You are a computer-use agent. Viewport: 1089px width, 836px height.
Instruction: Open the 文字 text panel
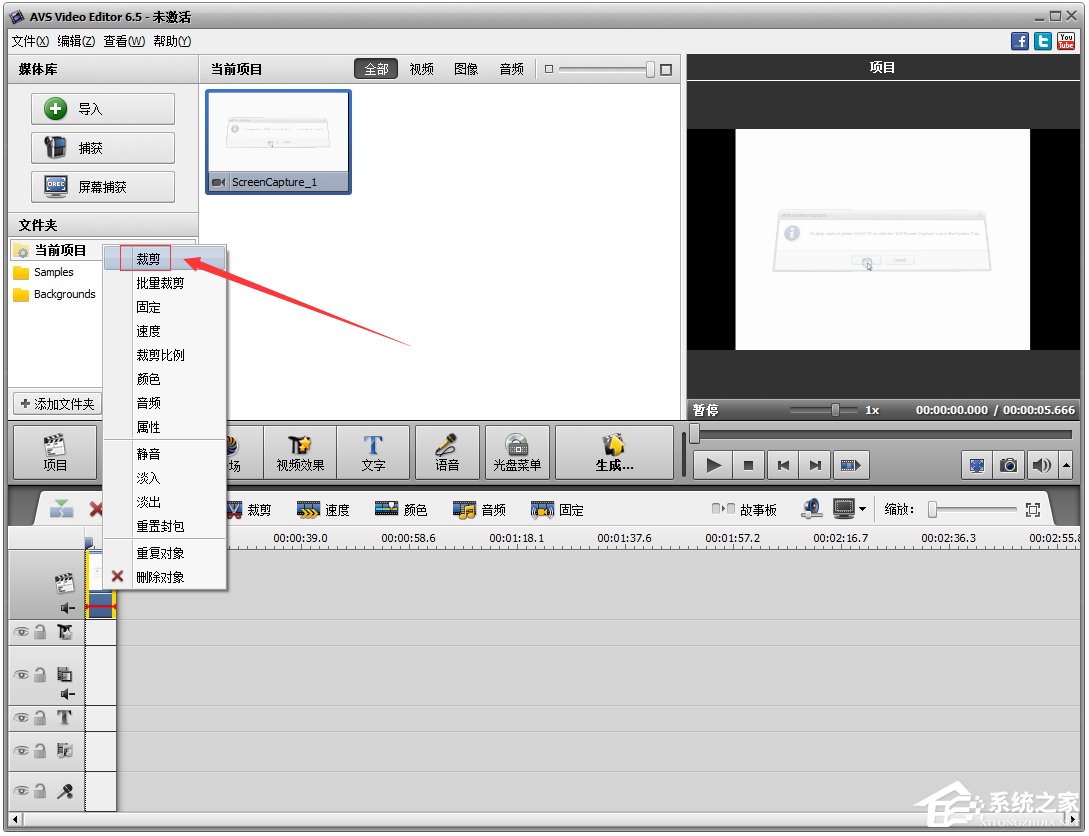(374, 453)
